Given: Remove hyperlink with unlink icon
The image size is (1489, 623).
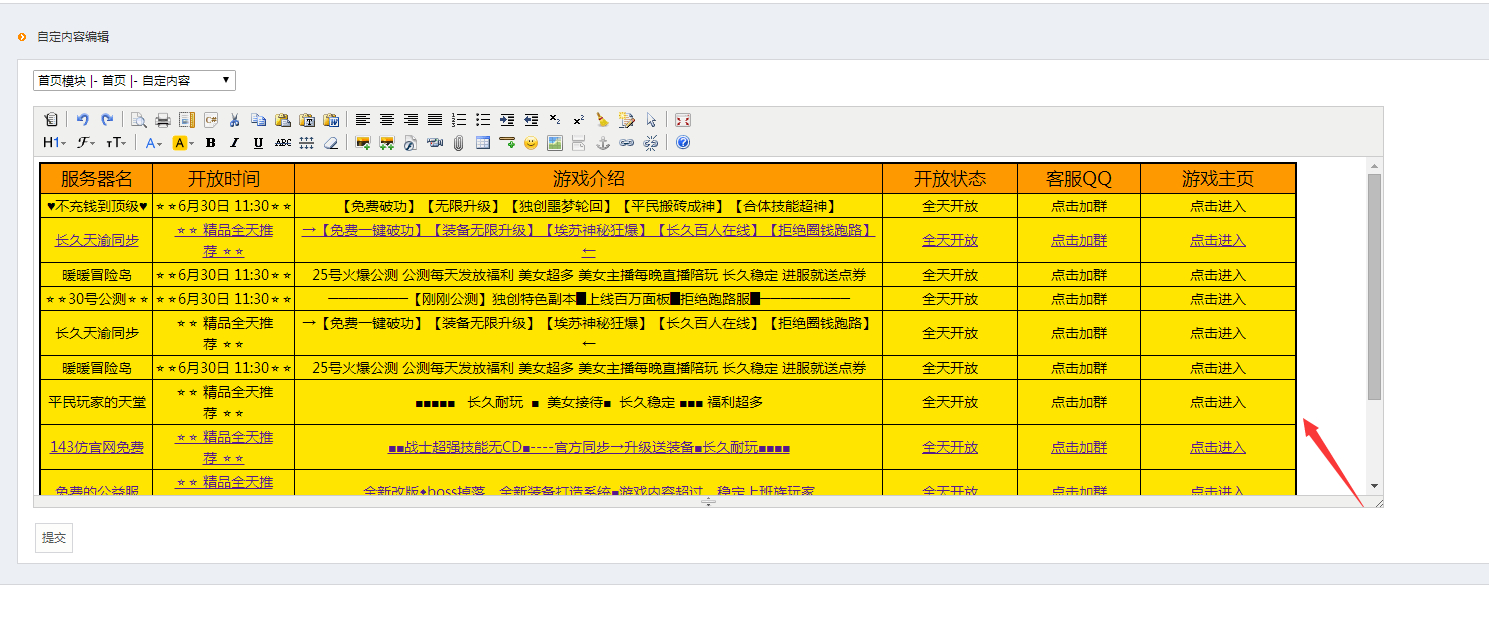Looking at the screenshot, I should click(651, 143).
